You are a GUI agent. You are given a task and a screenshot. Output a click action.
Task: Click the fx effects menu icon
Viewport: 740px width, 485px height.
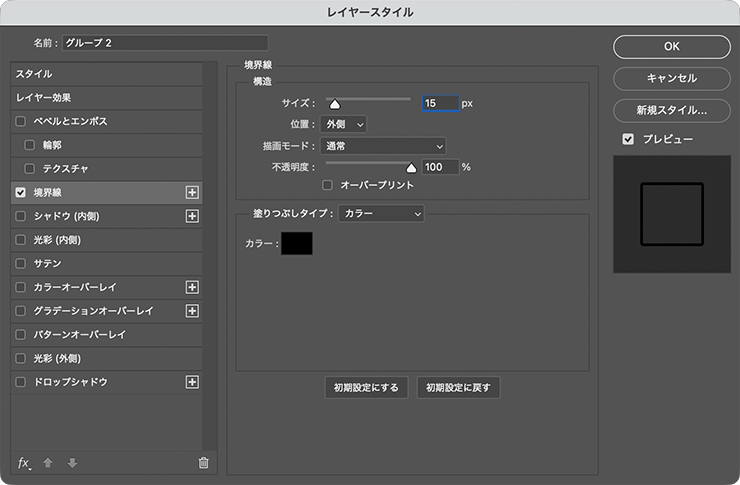point(25,462)
